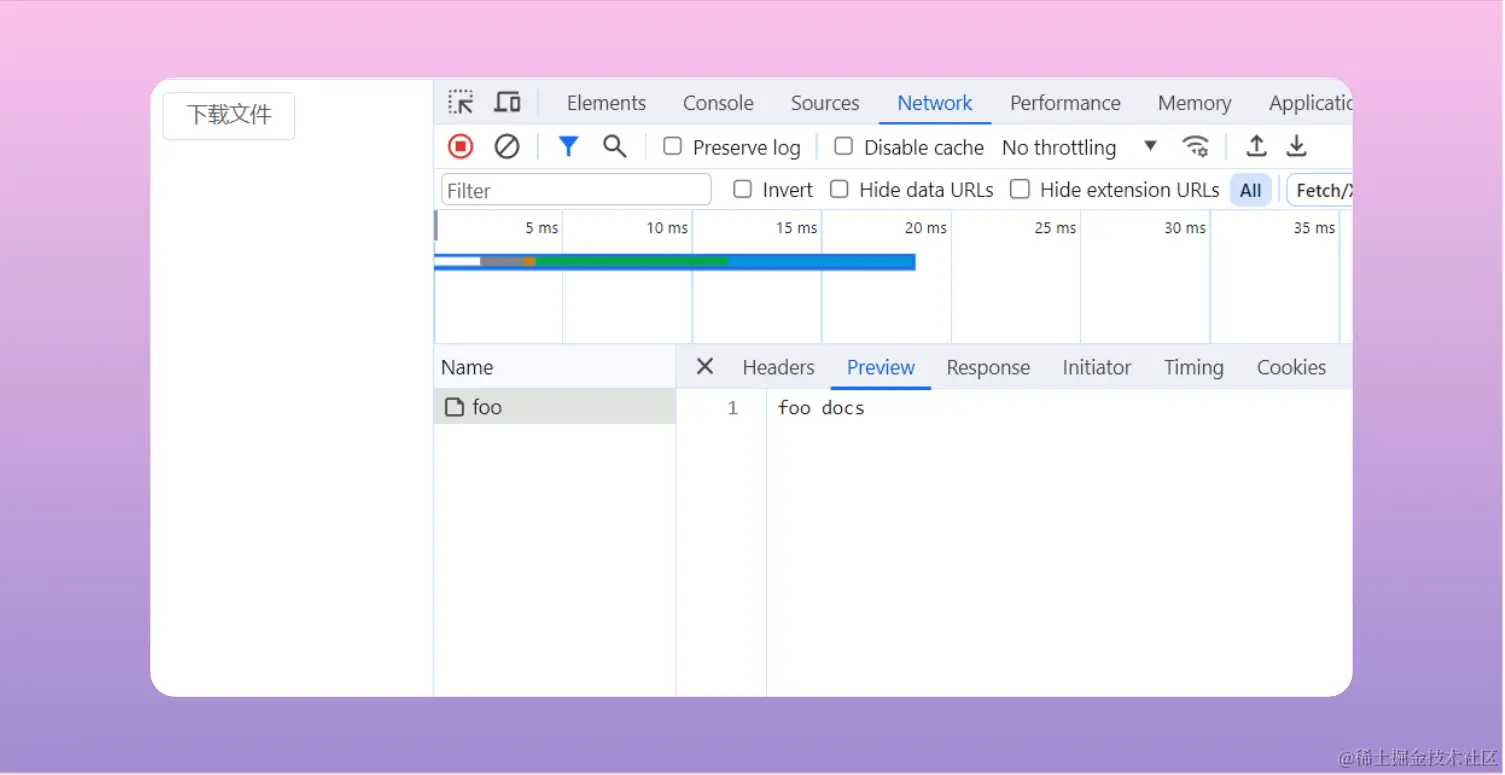
Task: Import HAR file upload icon
Action: coord(1256,146)
